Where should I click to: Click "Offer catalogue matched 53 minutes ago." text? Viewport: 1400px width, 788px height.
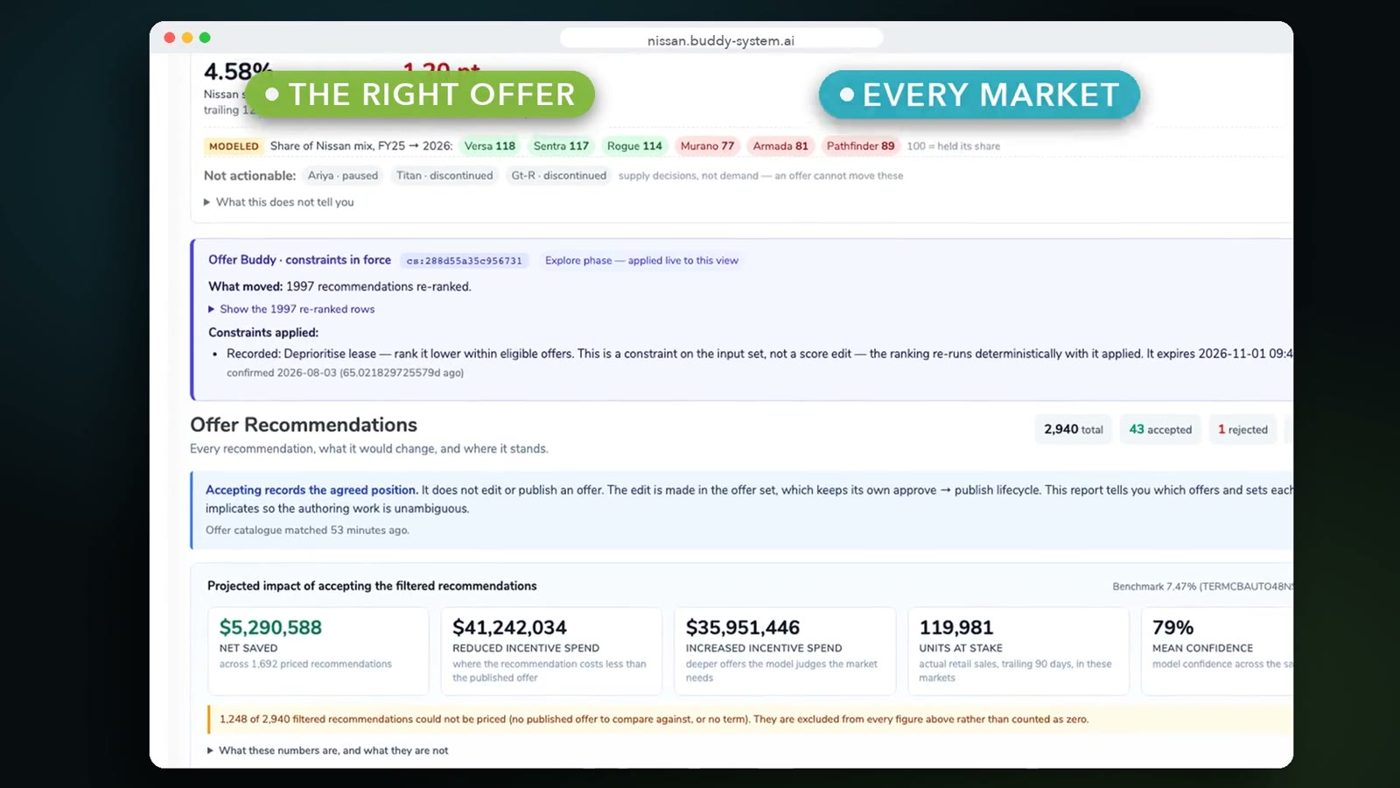[307, 530]
